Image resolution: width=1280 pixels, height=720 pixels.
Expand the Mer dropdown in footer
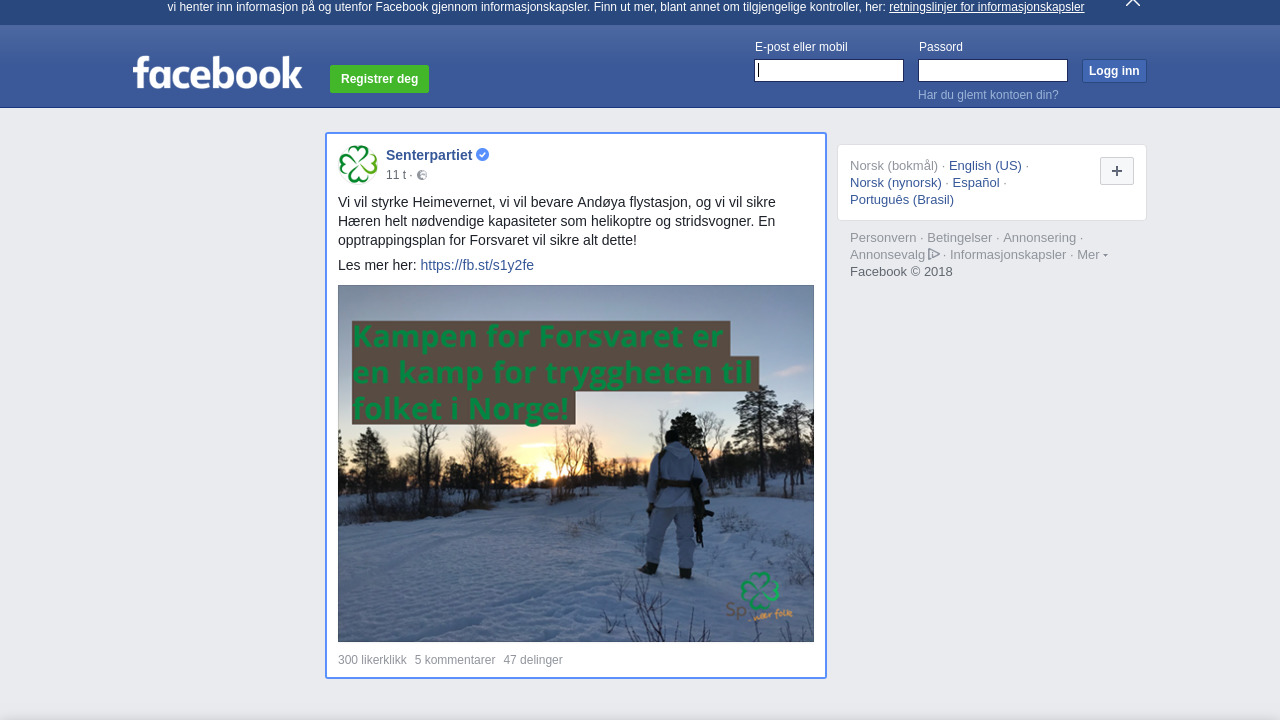tap(1092, 255)
